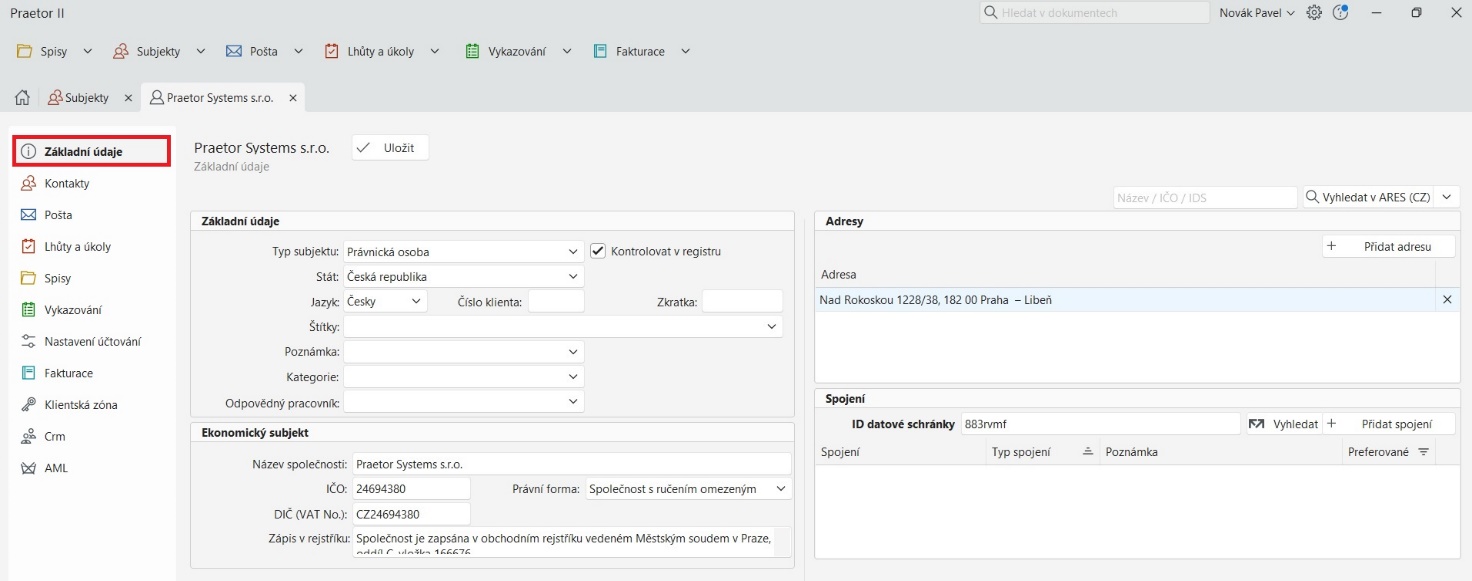Viewport: 1472px width, 581px height.
Task: Click the help question mark icon
Action: (1341, 13)
